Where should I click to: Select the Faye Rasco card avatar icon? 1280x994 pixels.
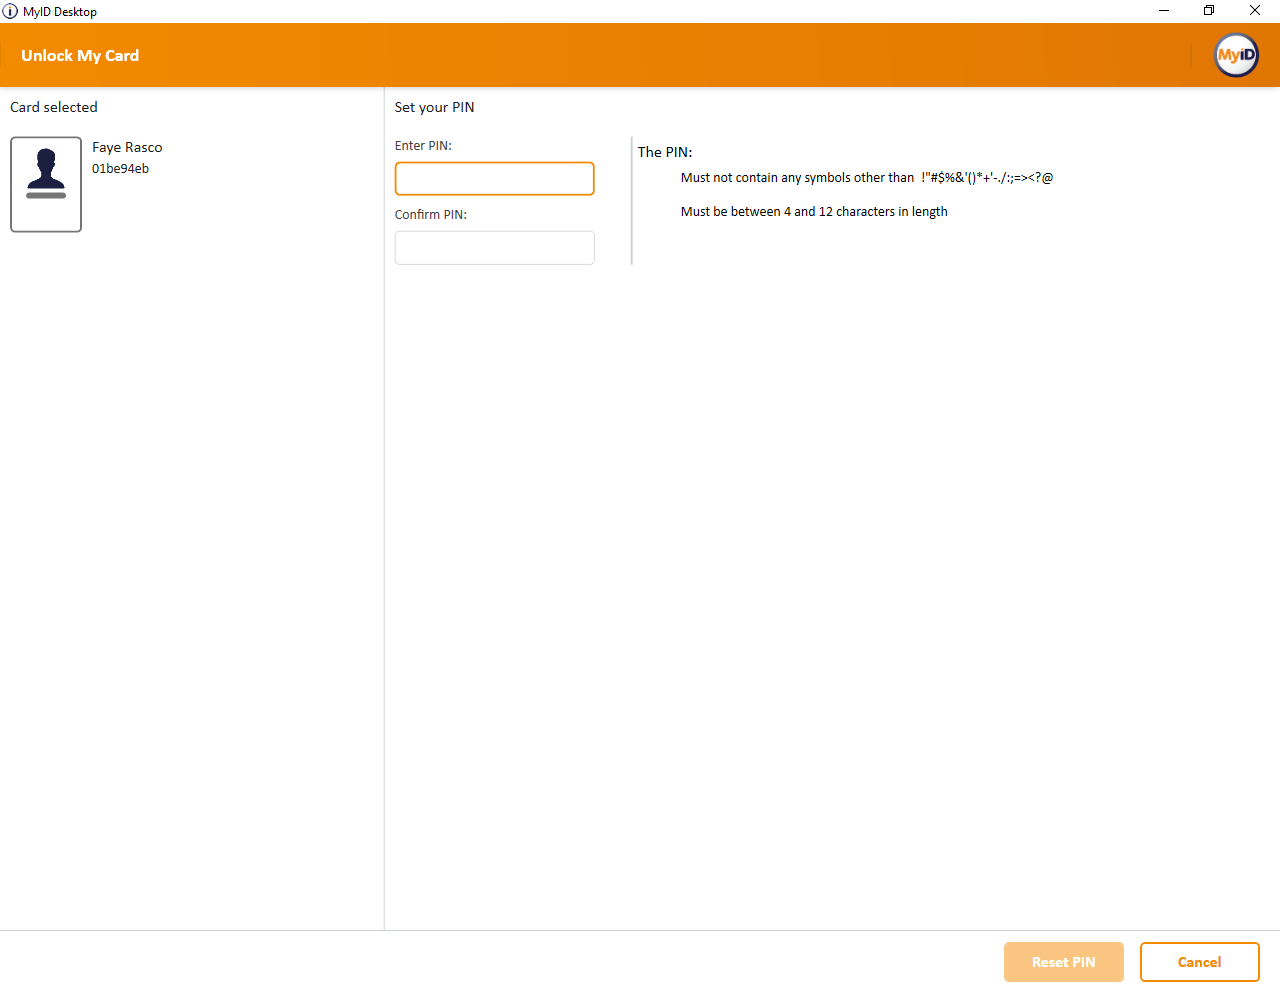click(46, 184)
